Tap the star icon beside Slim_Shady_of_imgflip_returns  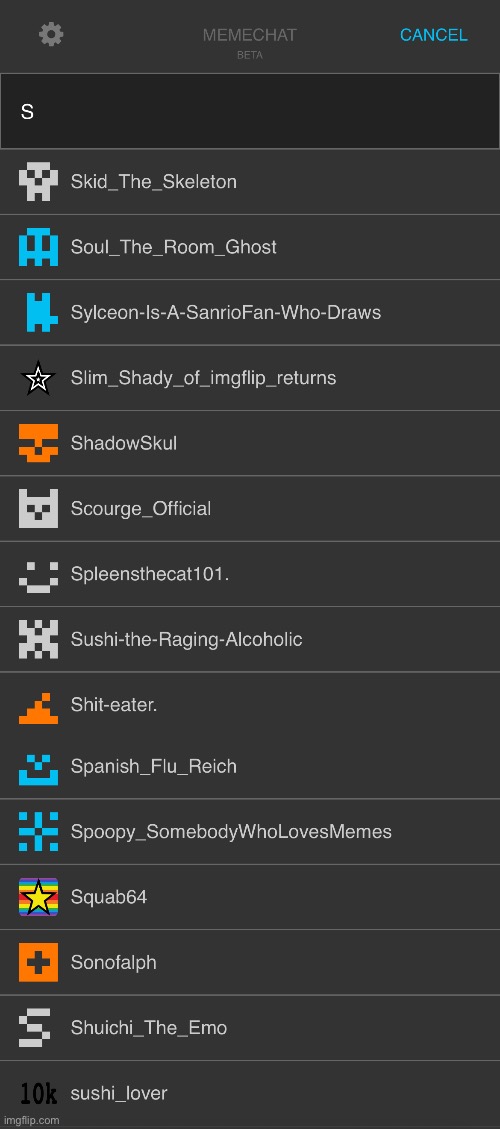38,378
